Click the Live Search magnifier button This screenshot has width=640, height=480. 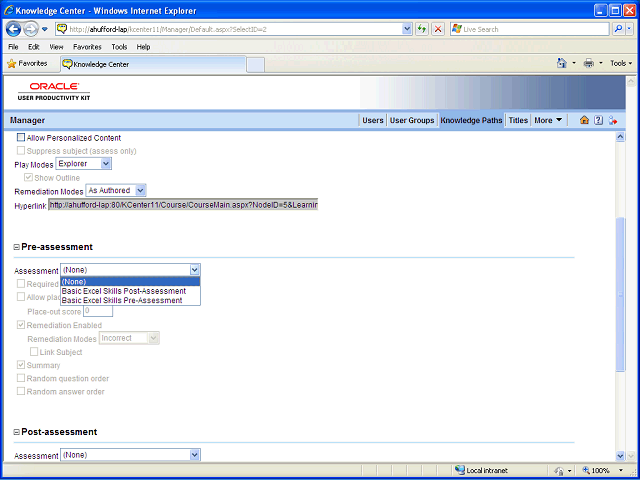(618, 29)
